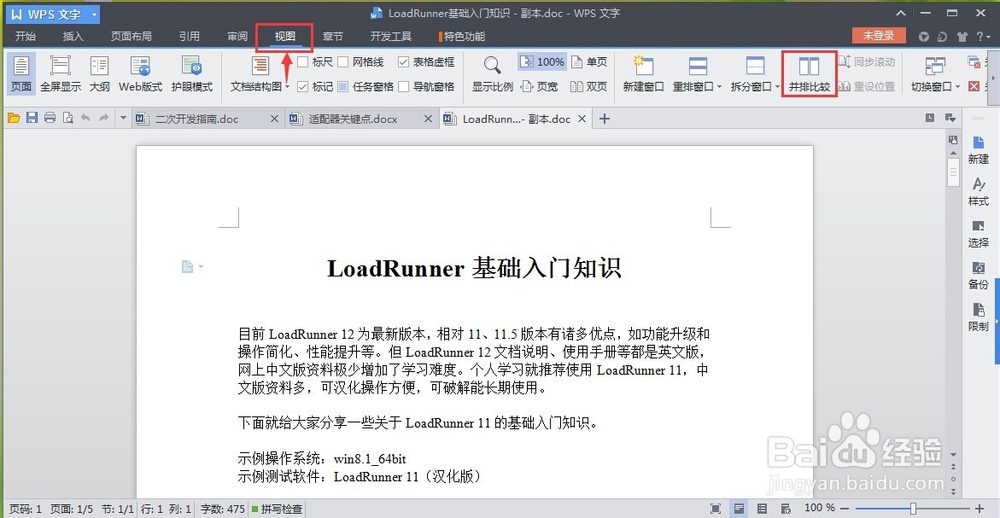
Task: Turn on 护眼模式 eye-protection mode
Action: [x=192, y=73]
